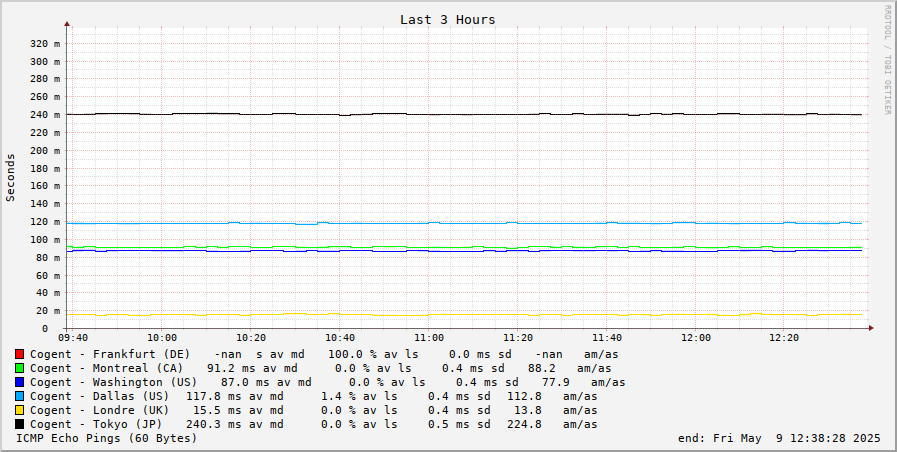Select the 'Cogent - Dallas (US)' legend label
897x452 pixels.
(x=100, y=397)
